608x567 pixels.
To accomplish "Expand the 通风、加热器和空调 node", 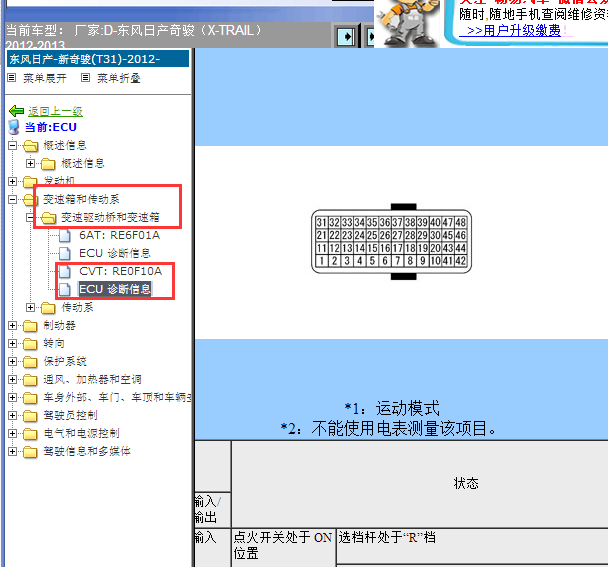I will pyautogui.click(x=12, y=379).
